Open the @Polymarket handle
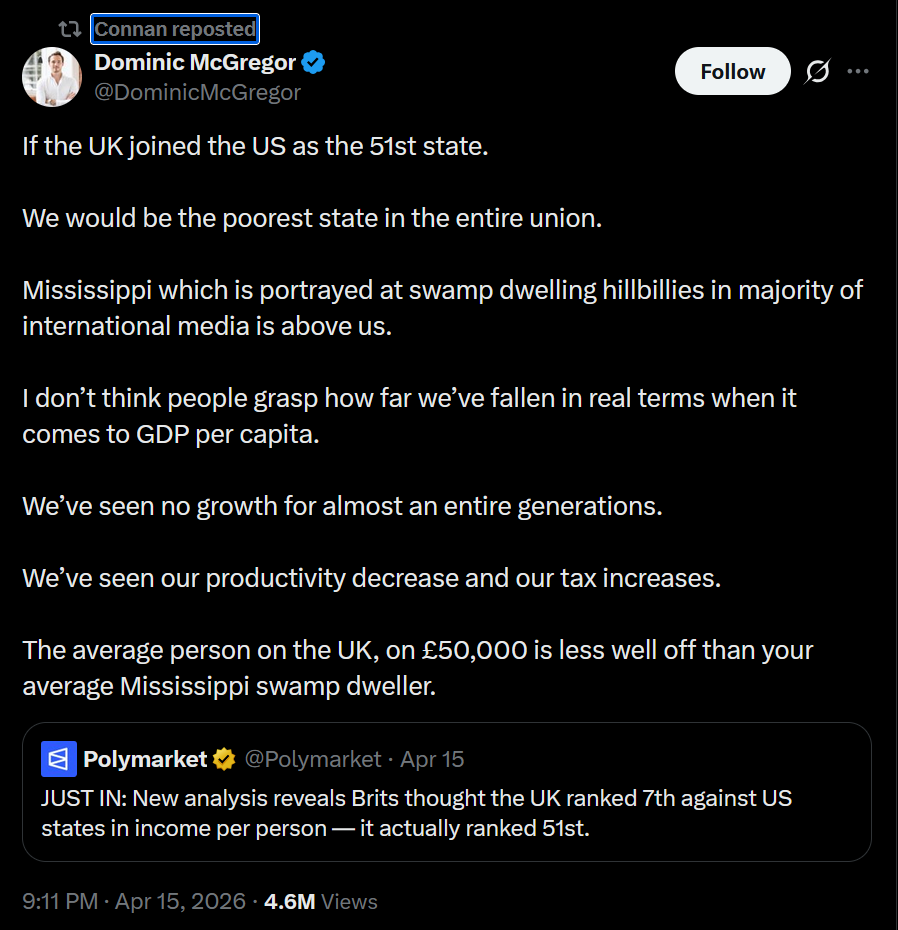898x930 pixels. pyautogui.click(x=313, y=760)
